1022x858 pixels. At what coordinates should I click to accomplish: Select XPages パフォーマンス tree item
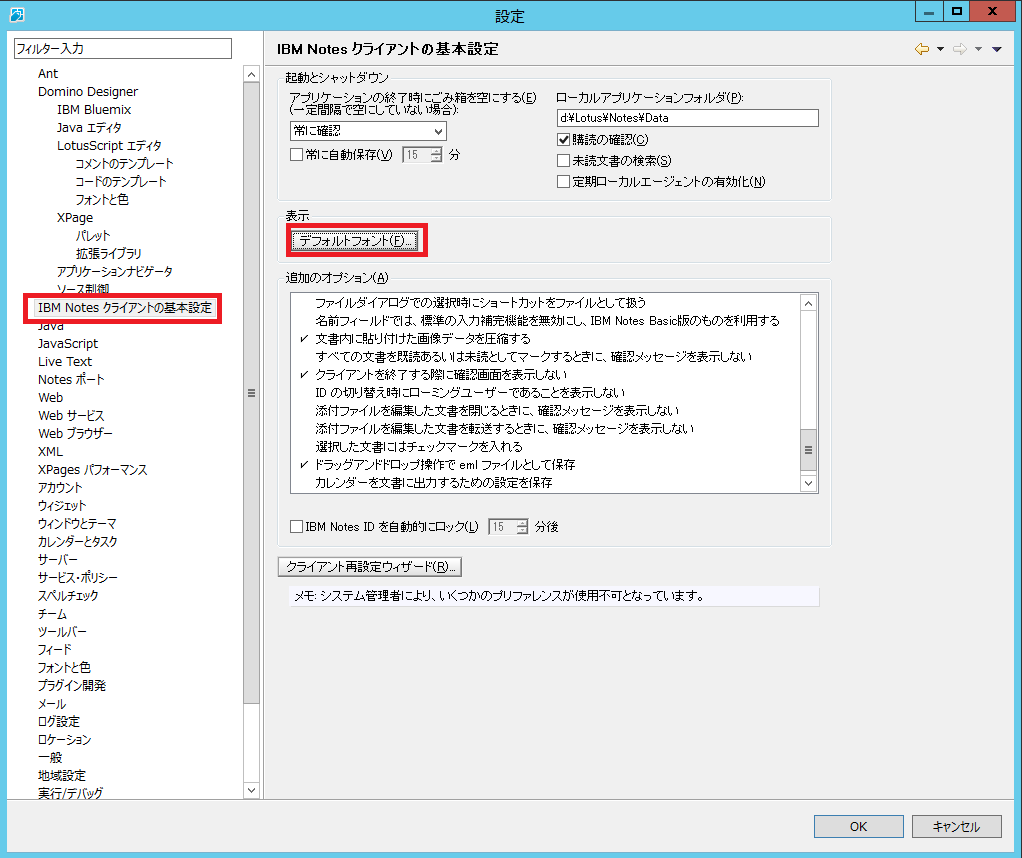click(x=93, y=469)
